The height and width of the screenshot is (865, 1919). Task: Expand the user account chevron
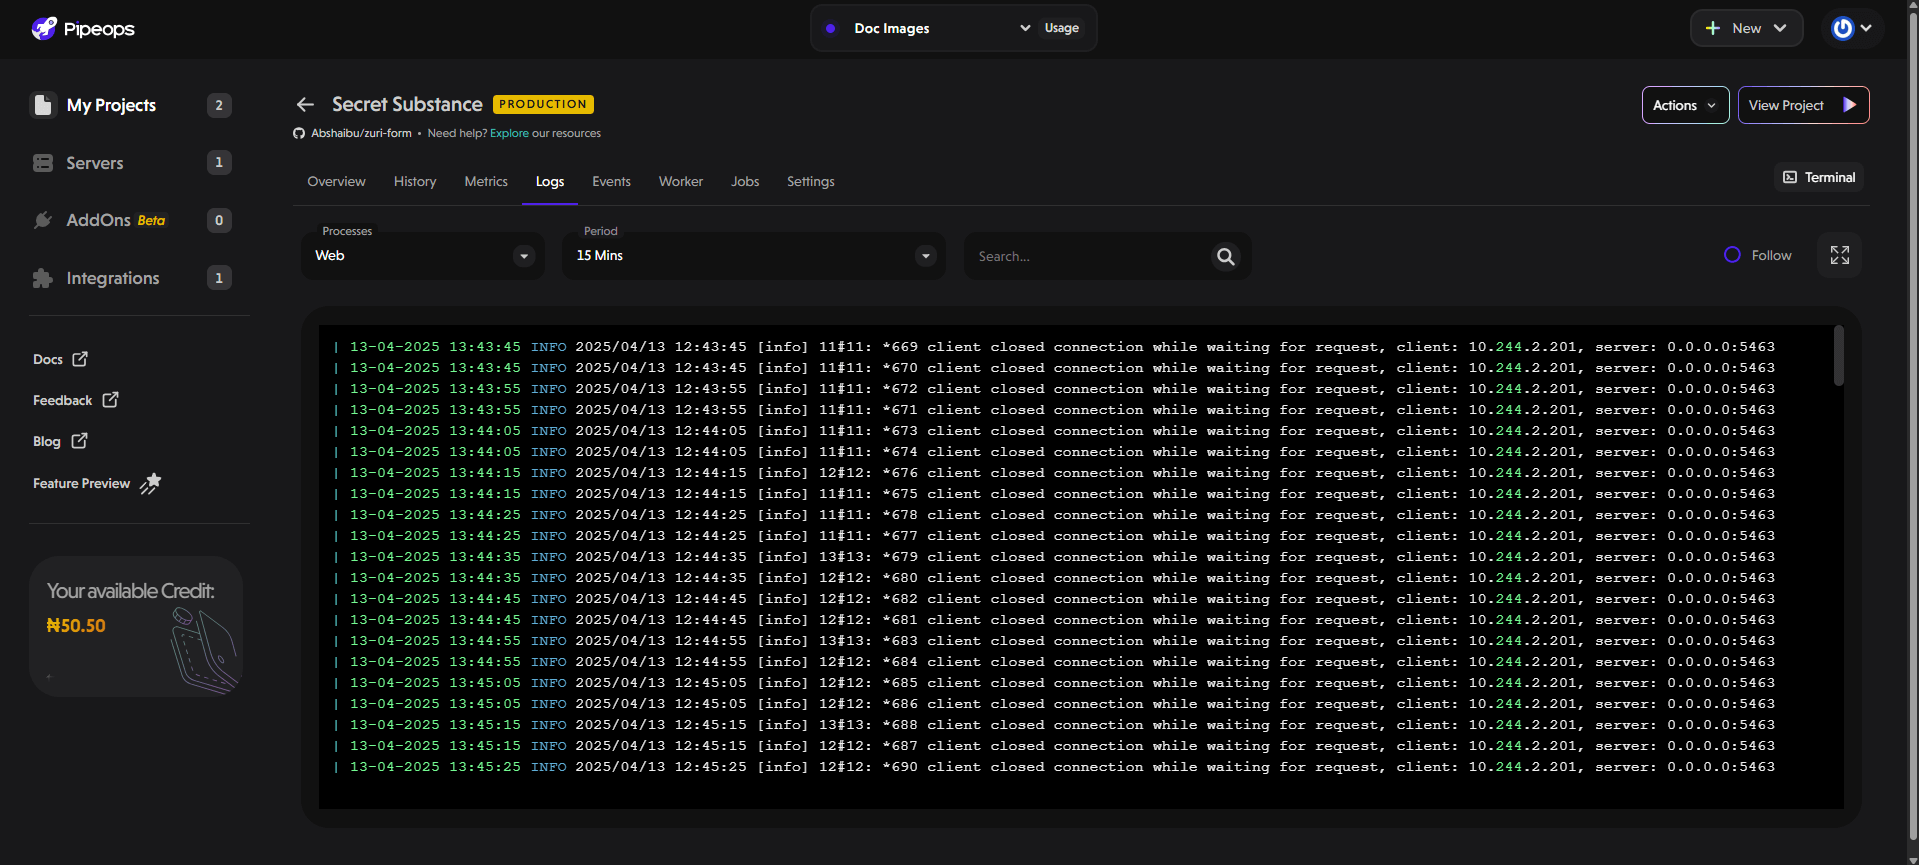tap(1866, 28)
